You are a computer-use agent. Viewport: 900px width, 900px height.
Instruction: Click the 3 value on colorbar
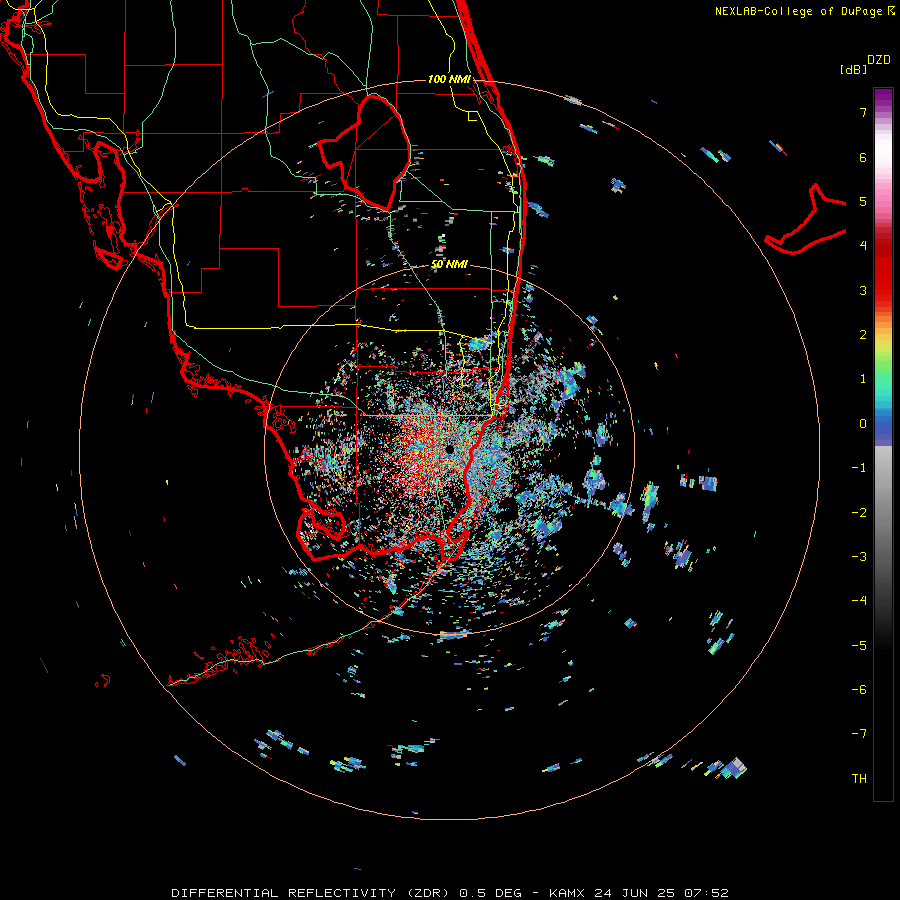click(x=863, y=290)
